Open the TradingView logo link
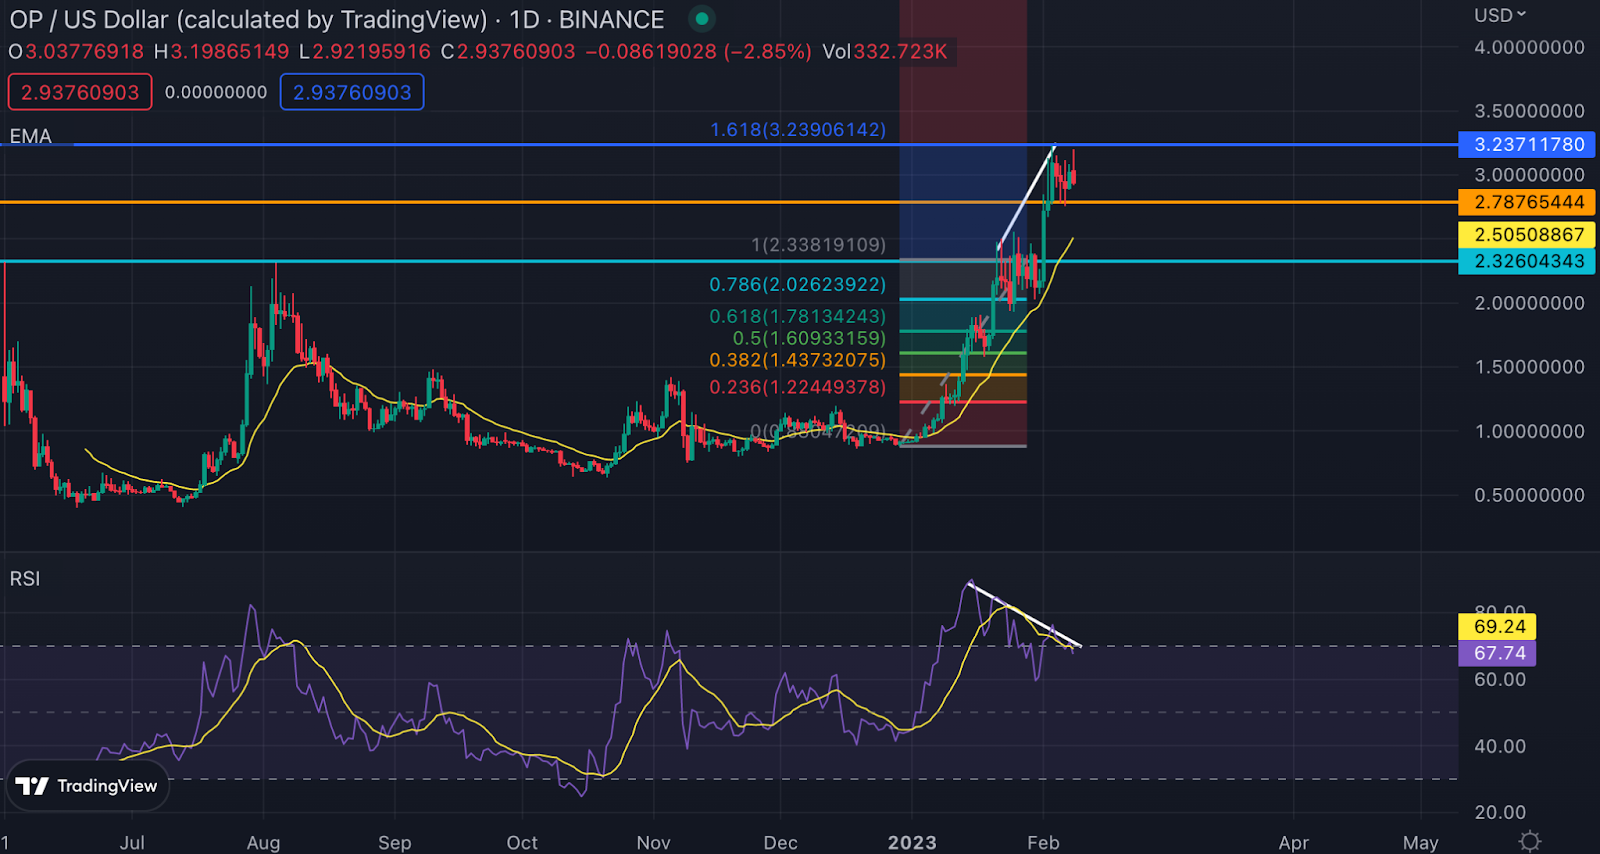1600x854 pixels. pyautogui.click(x=88, y=786)
